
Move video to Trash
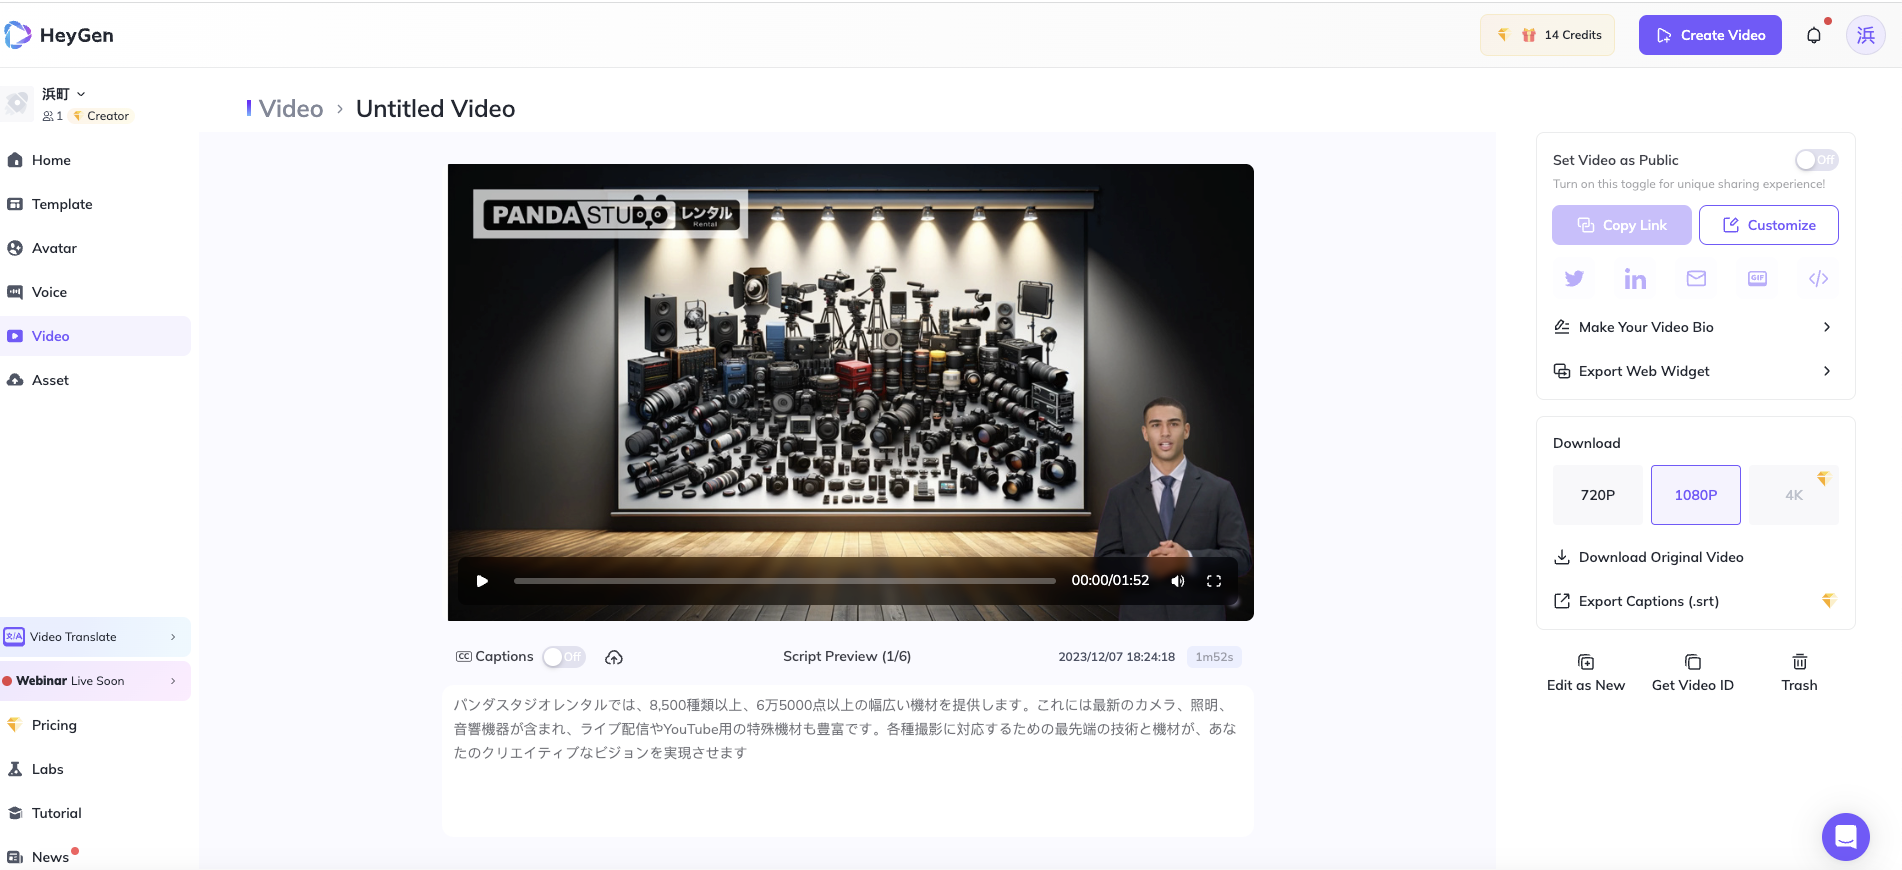(1799, 673)
